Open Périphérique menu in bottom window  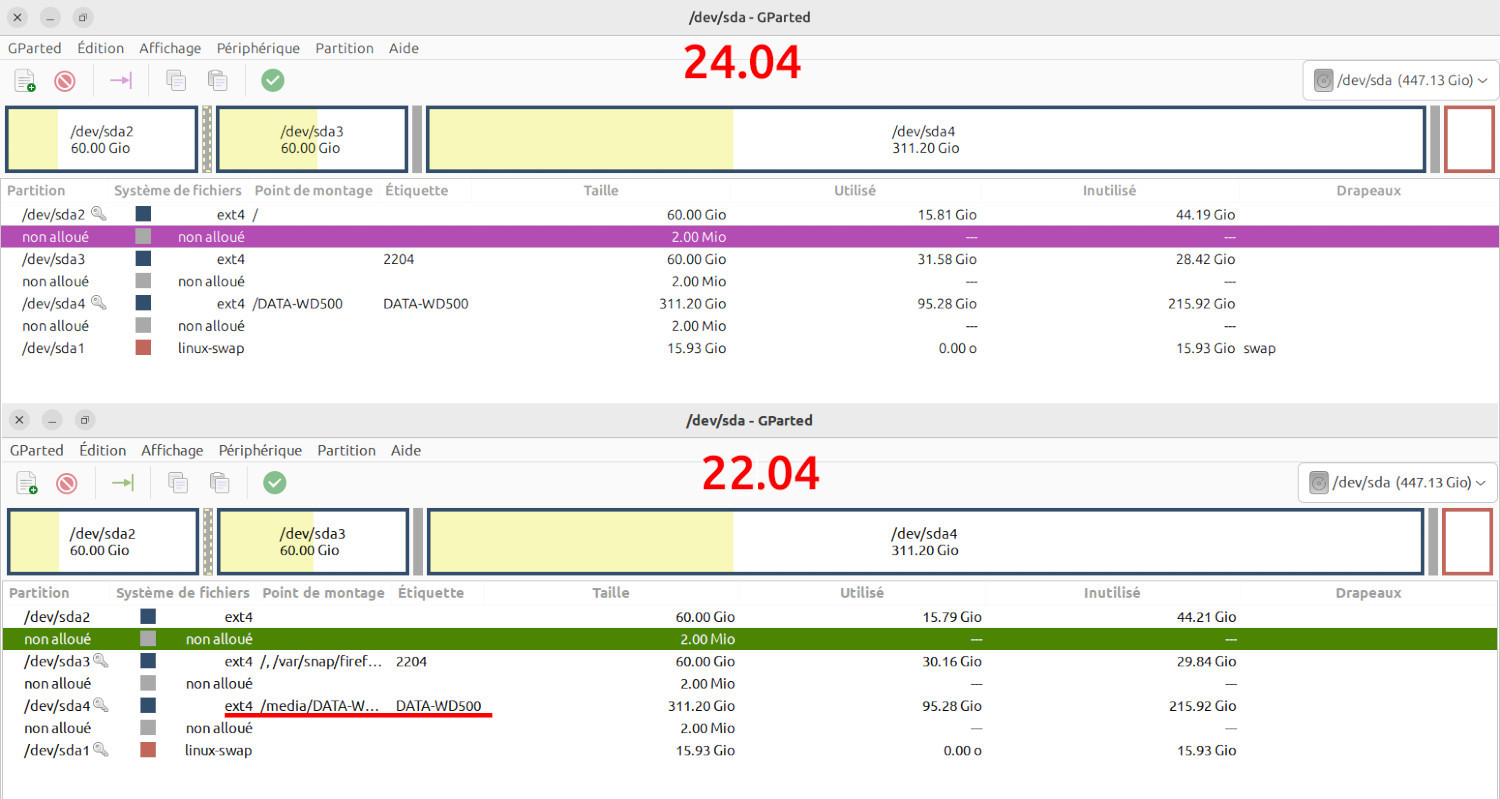260,450
